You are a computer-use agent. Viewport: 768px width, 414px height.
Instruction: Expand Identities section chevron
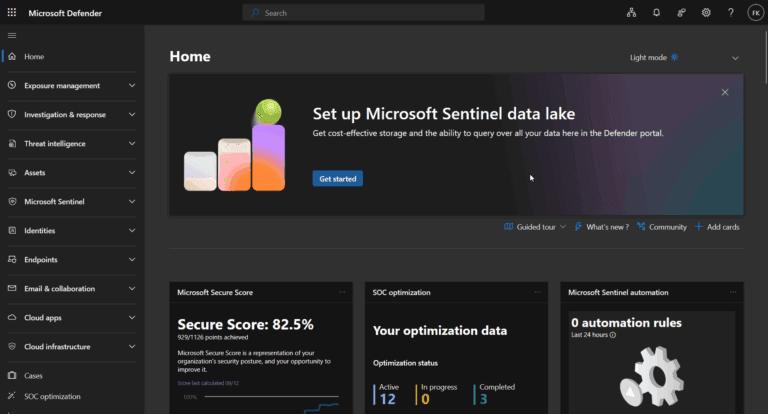[x=132, y=230]
